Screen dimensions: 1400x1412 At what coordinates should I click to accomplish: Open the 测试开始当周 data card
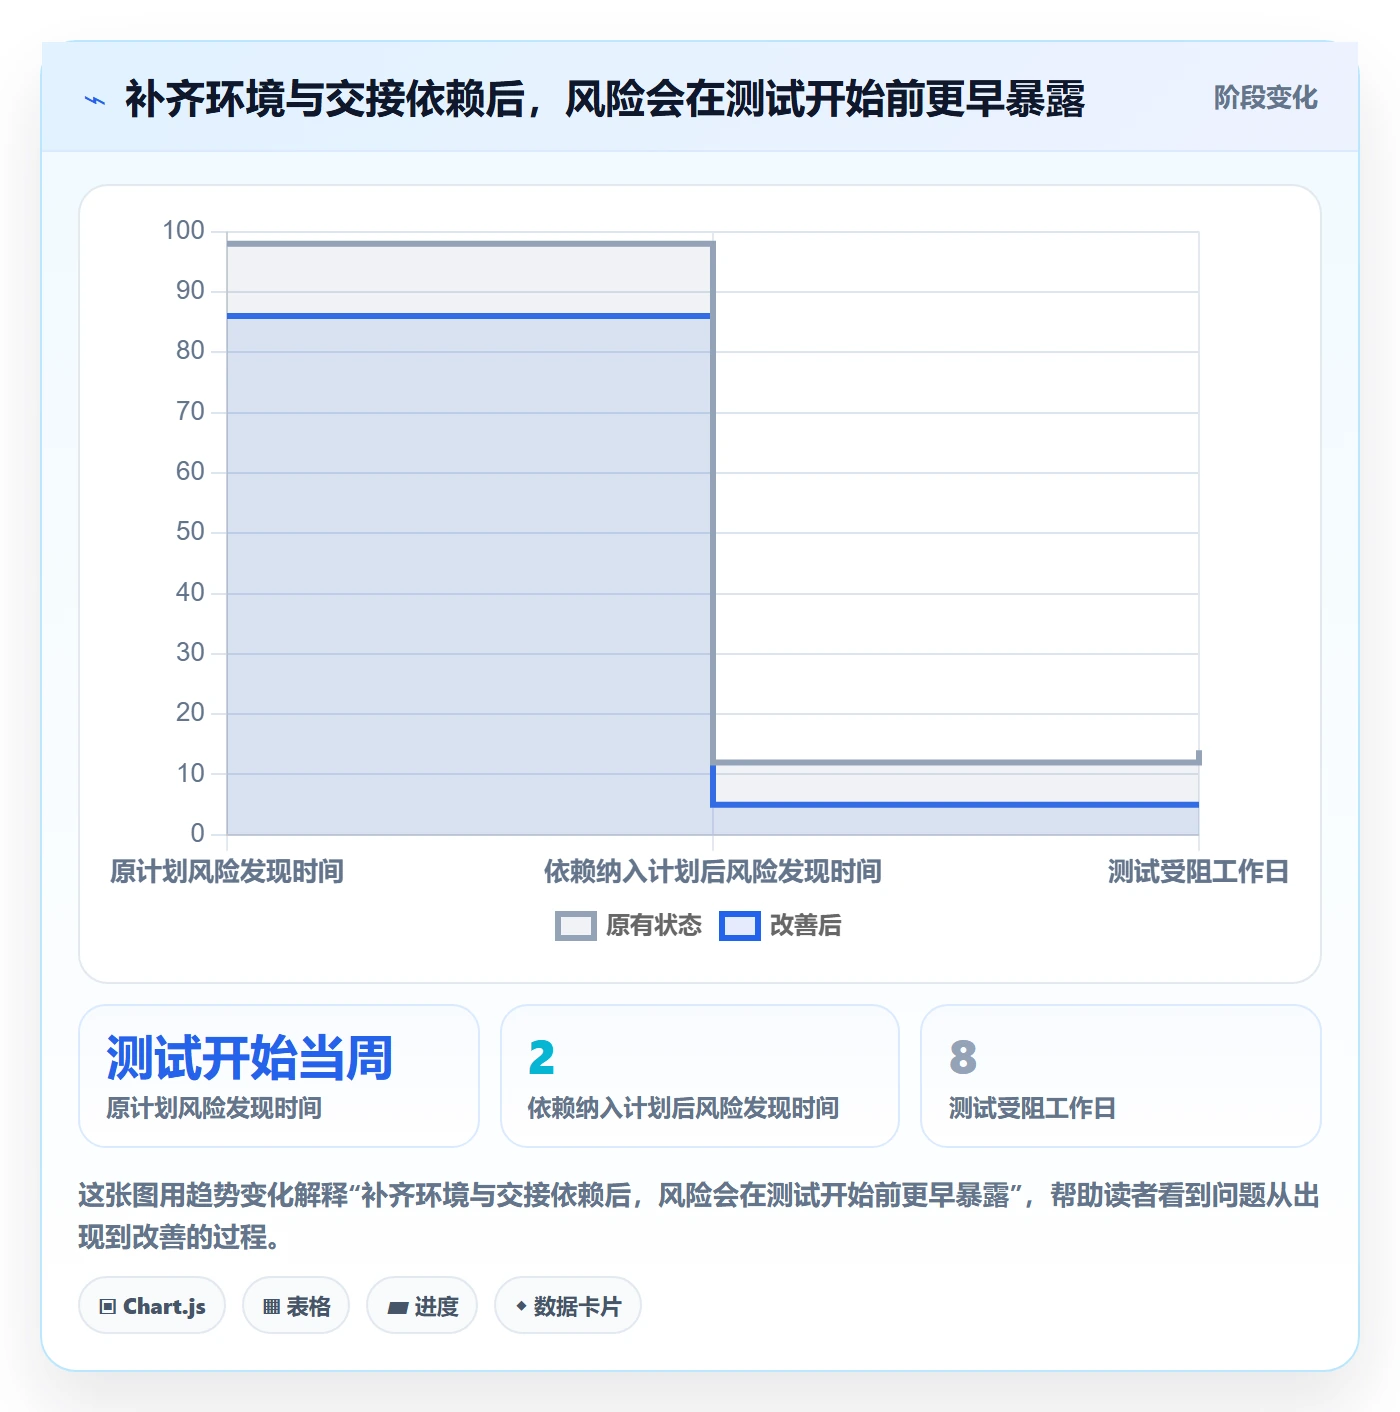279,1076
